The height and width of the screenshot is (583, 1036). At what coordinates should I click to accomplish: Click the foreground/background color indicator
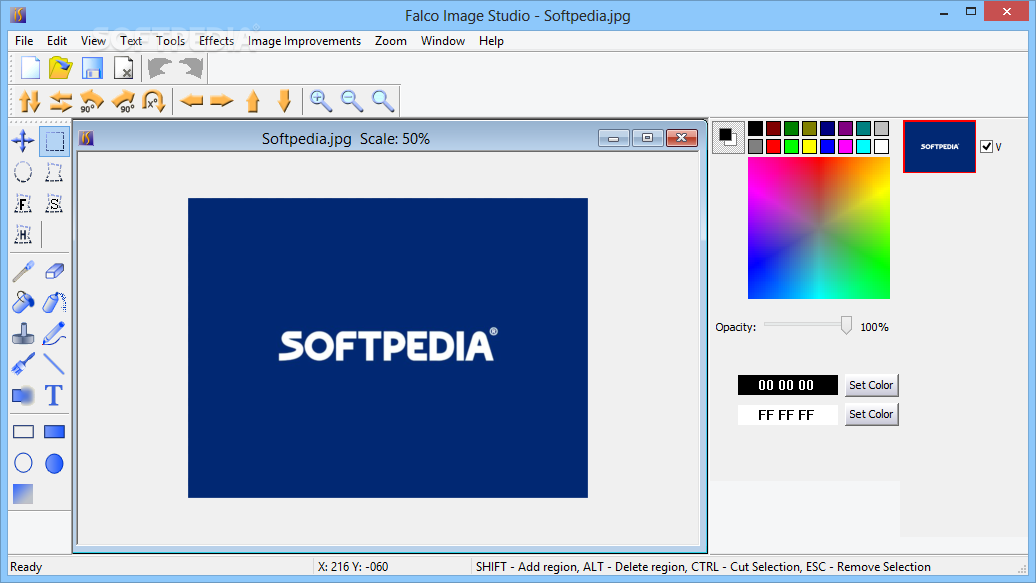point(728,137)
